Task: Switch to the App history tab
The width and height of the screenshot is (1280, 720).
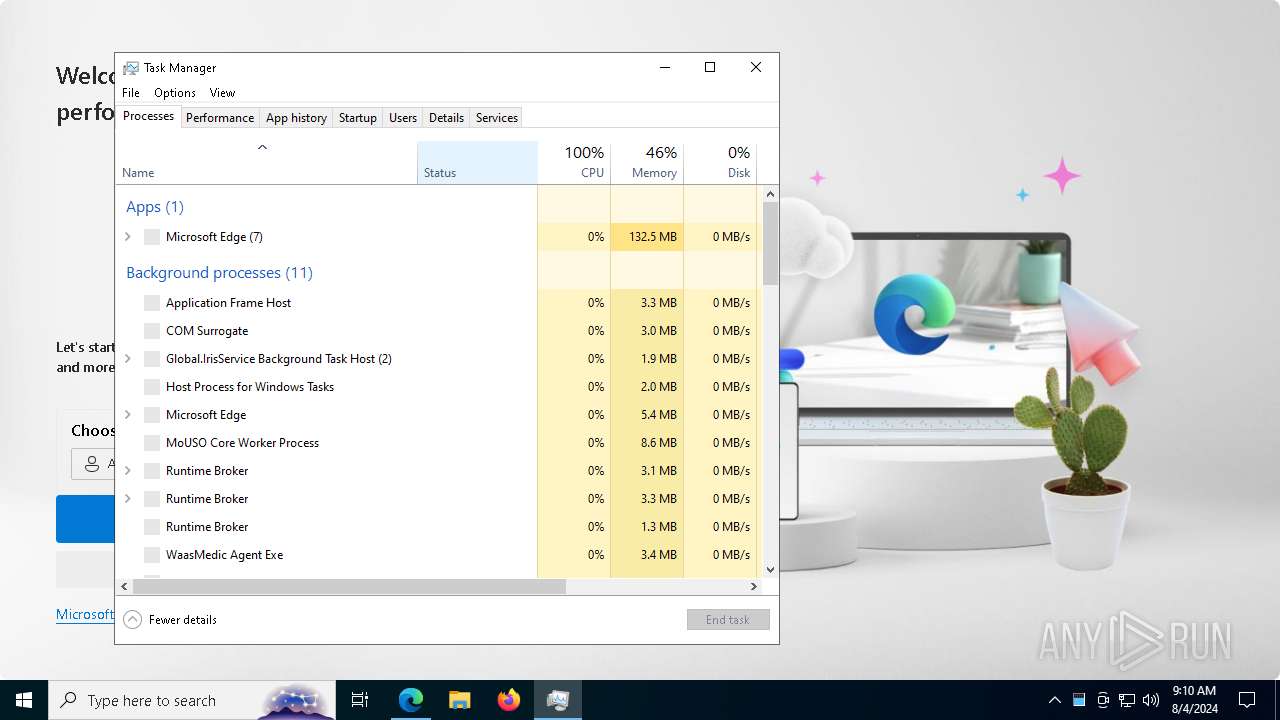Action: [x=296, y=118]
